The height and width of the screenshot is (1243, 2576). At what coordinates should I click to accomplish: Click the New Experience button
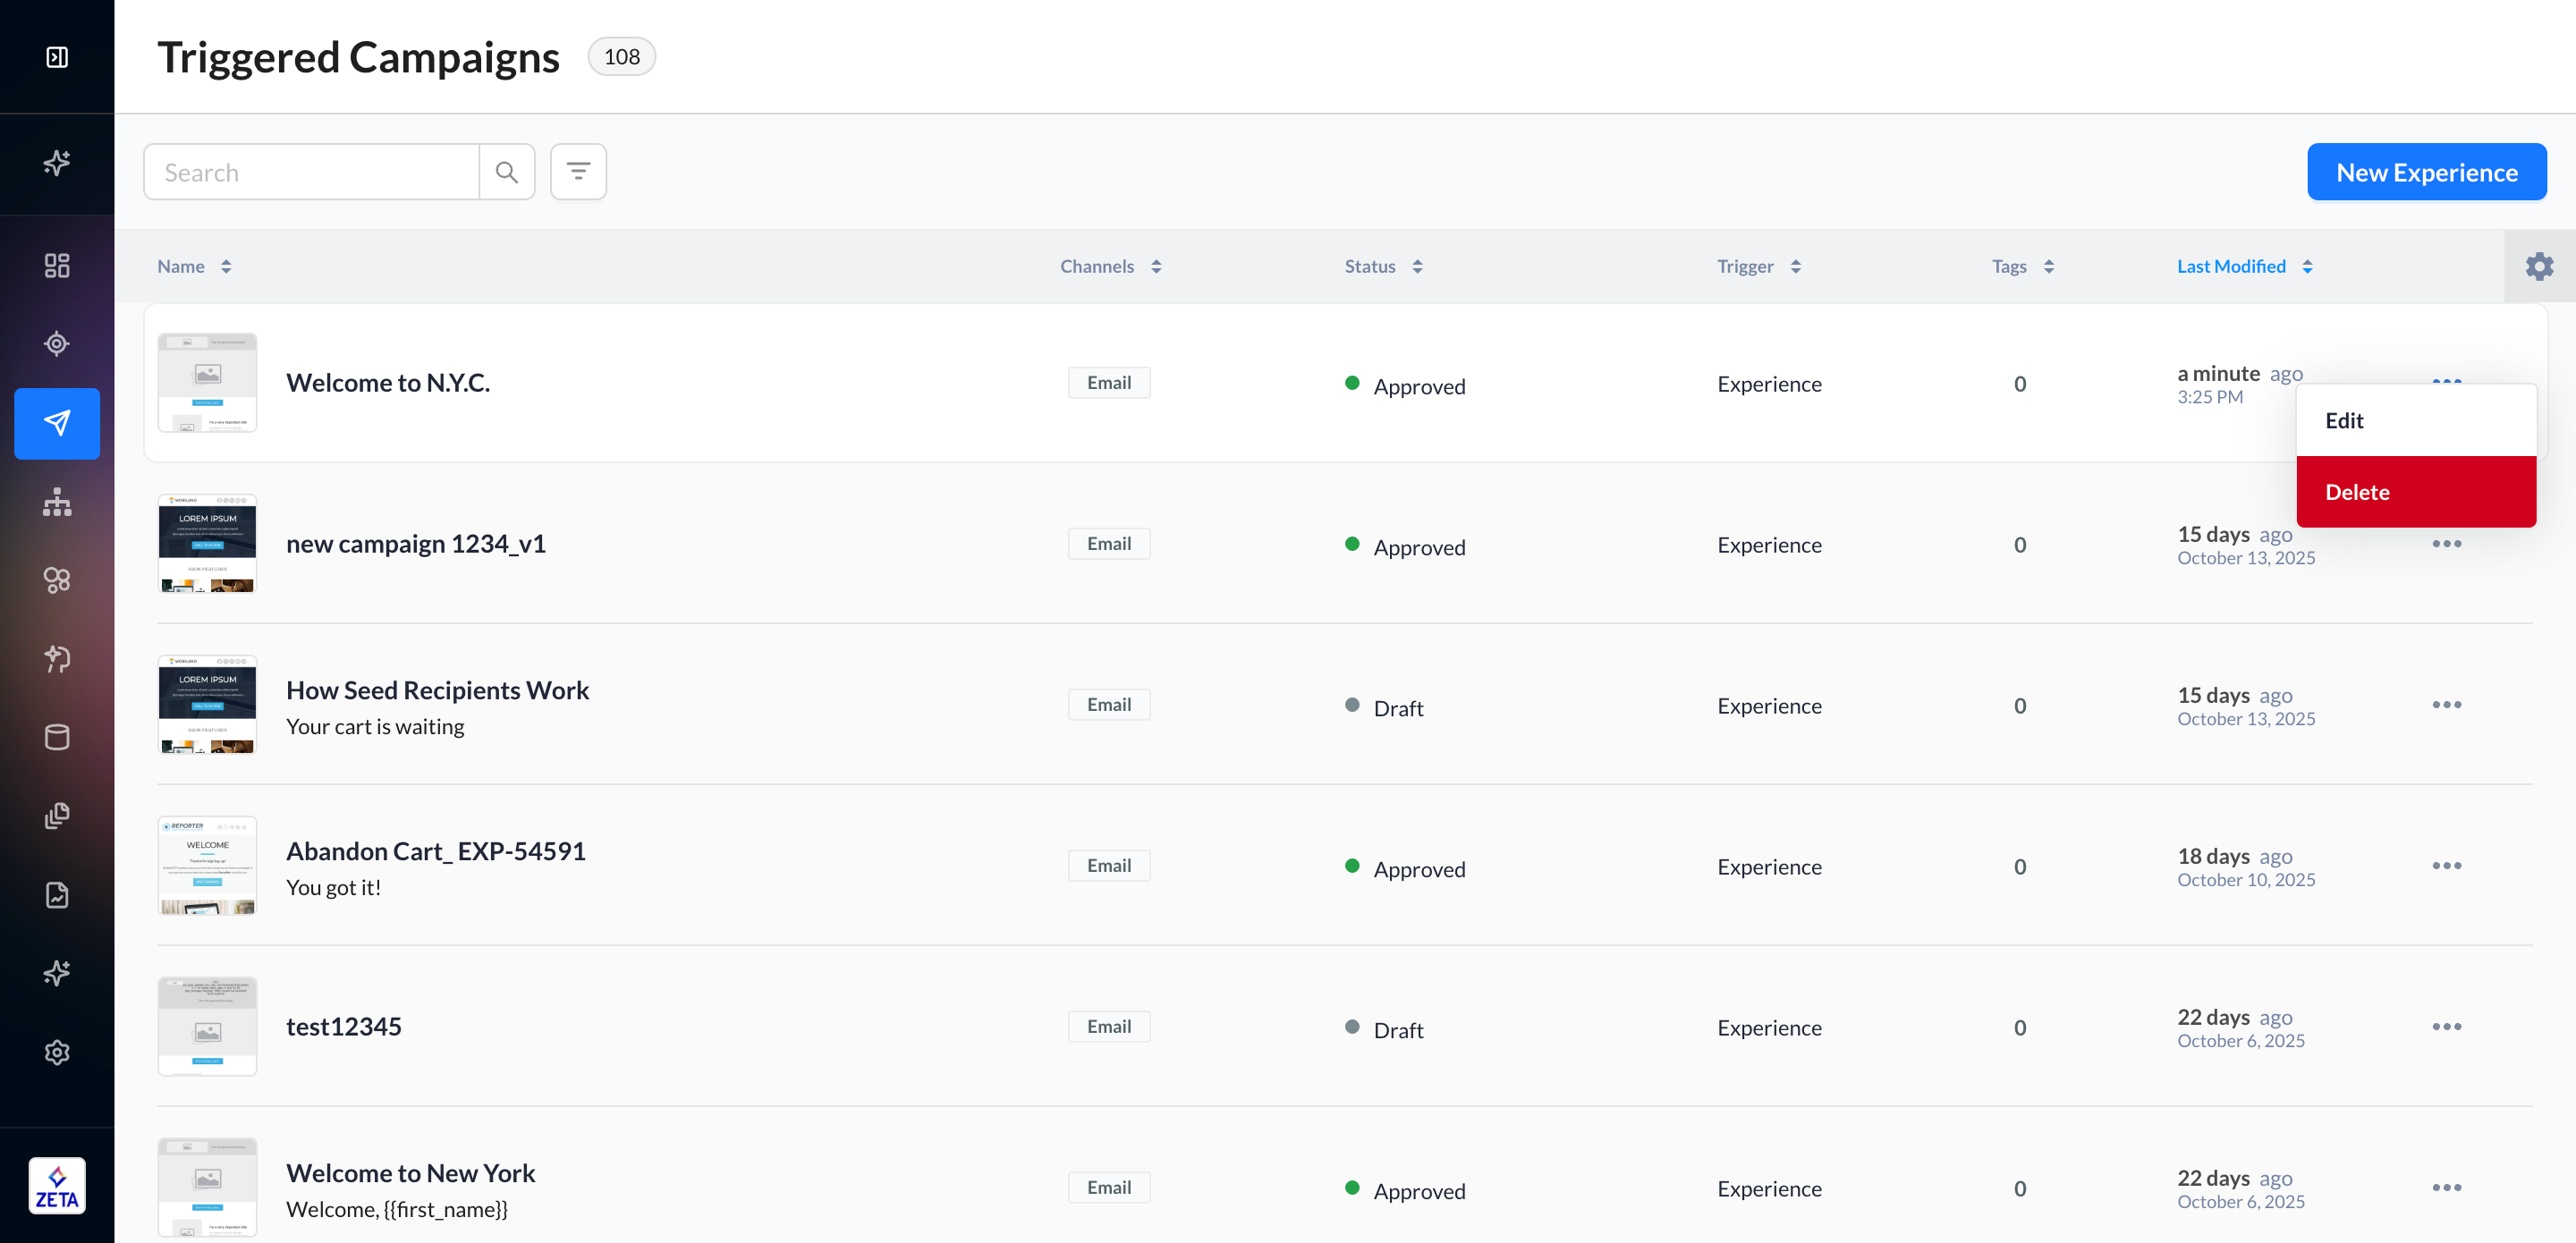pyautogui.click(x=2426, y=172)
